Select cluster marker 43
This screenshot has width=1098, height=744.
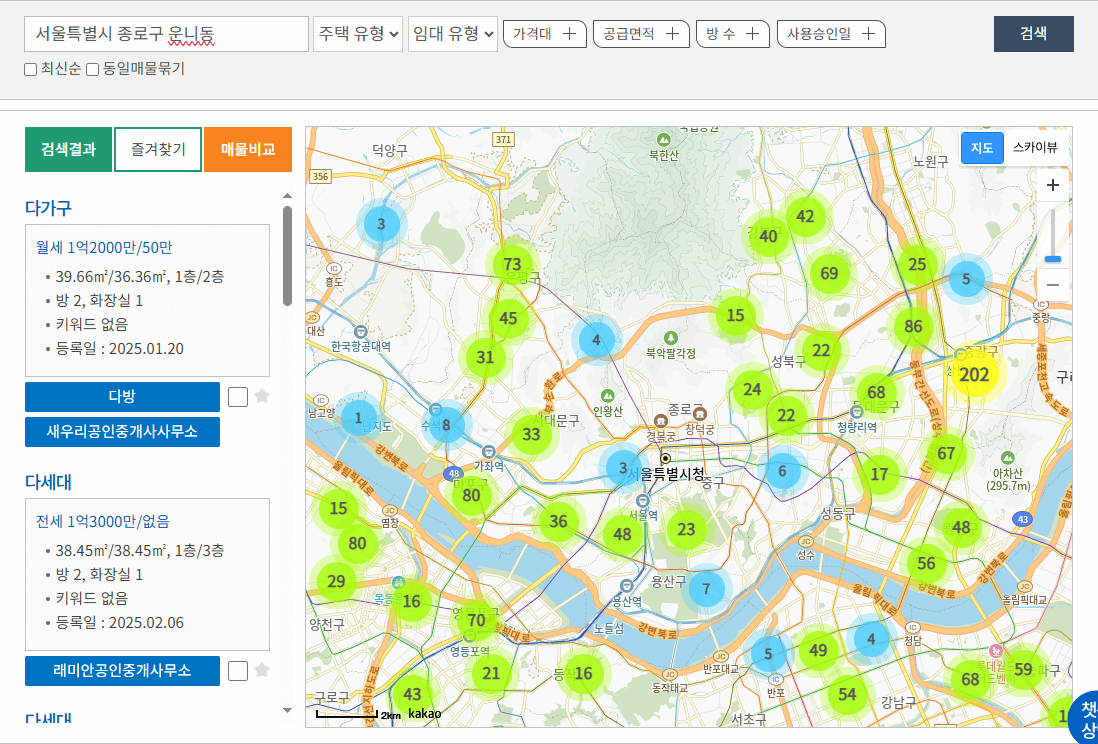click(x=412, y=694)
